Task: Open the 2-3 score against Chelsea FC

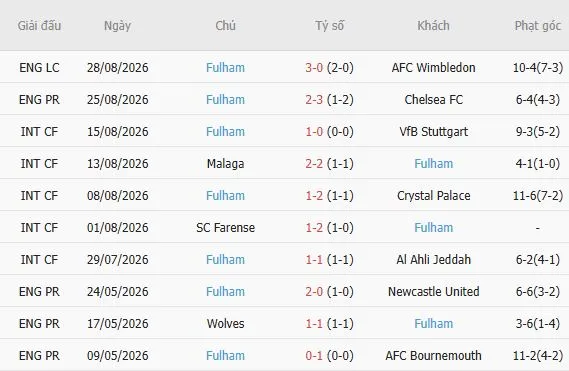Action: (314, 99)
